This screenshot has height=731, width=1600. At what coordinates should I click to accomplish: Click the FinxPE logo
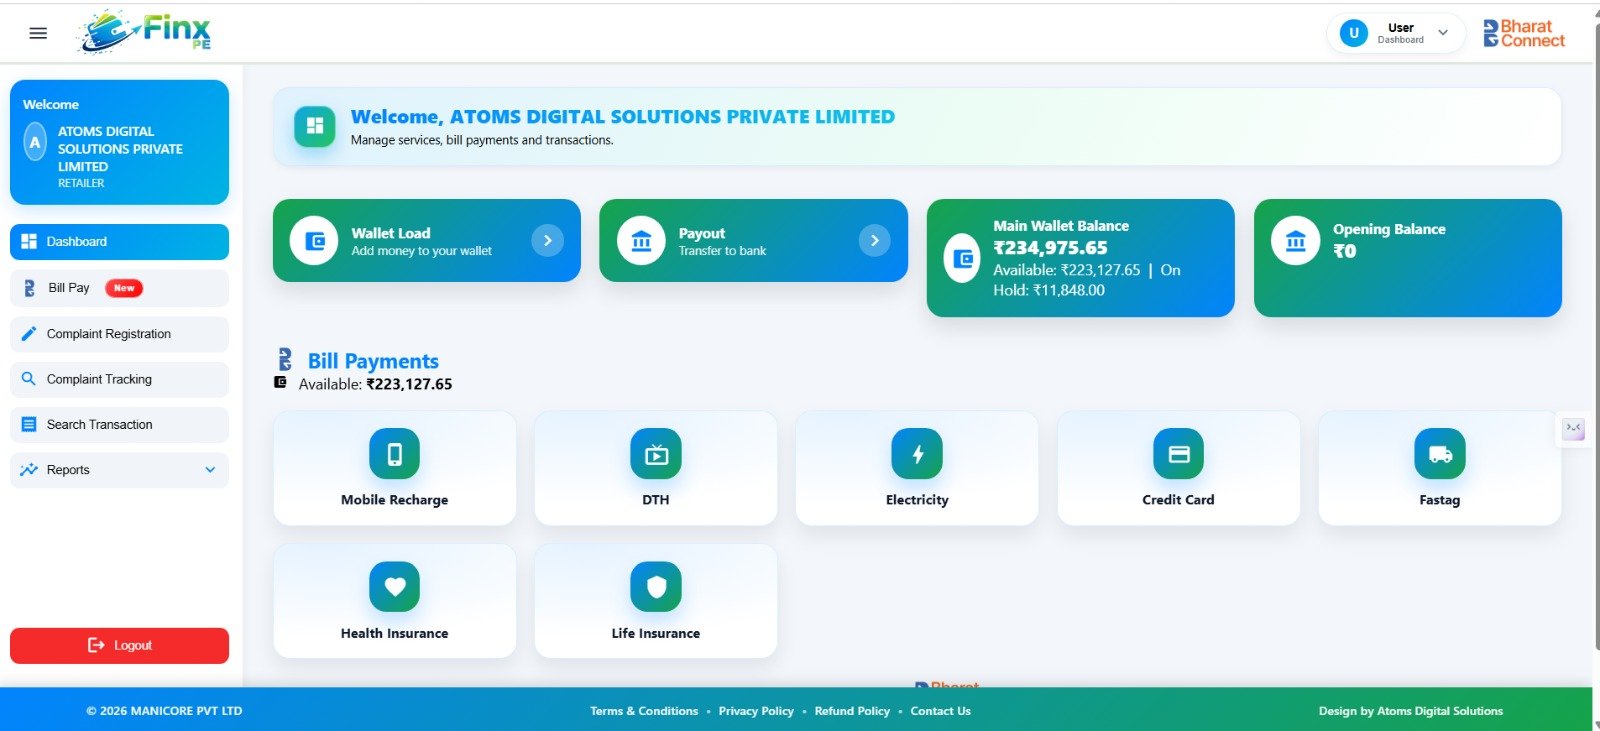click(146, 32)
